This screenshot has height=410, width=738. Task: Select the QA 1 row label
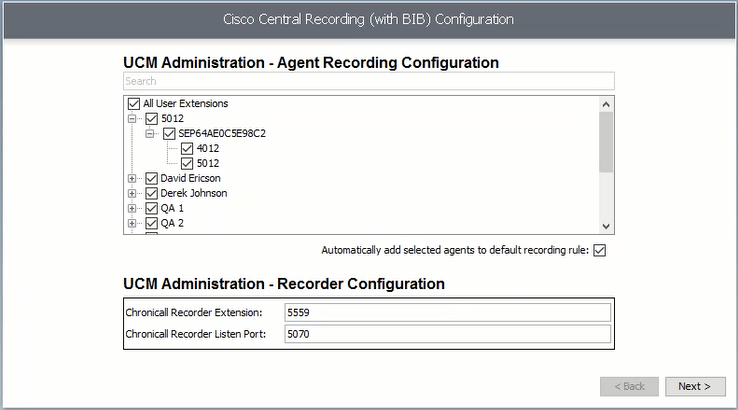tap(172, 209)
